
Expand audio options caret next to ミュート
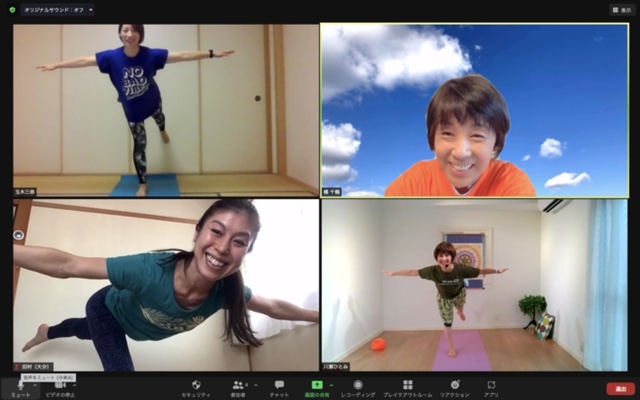[35, 384]
